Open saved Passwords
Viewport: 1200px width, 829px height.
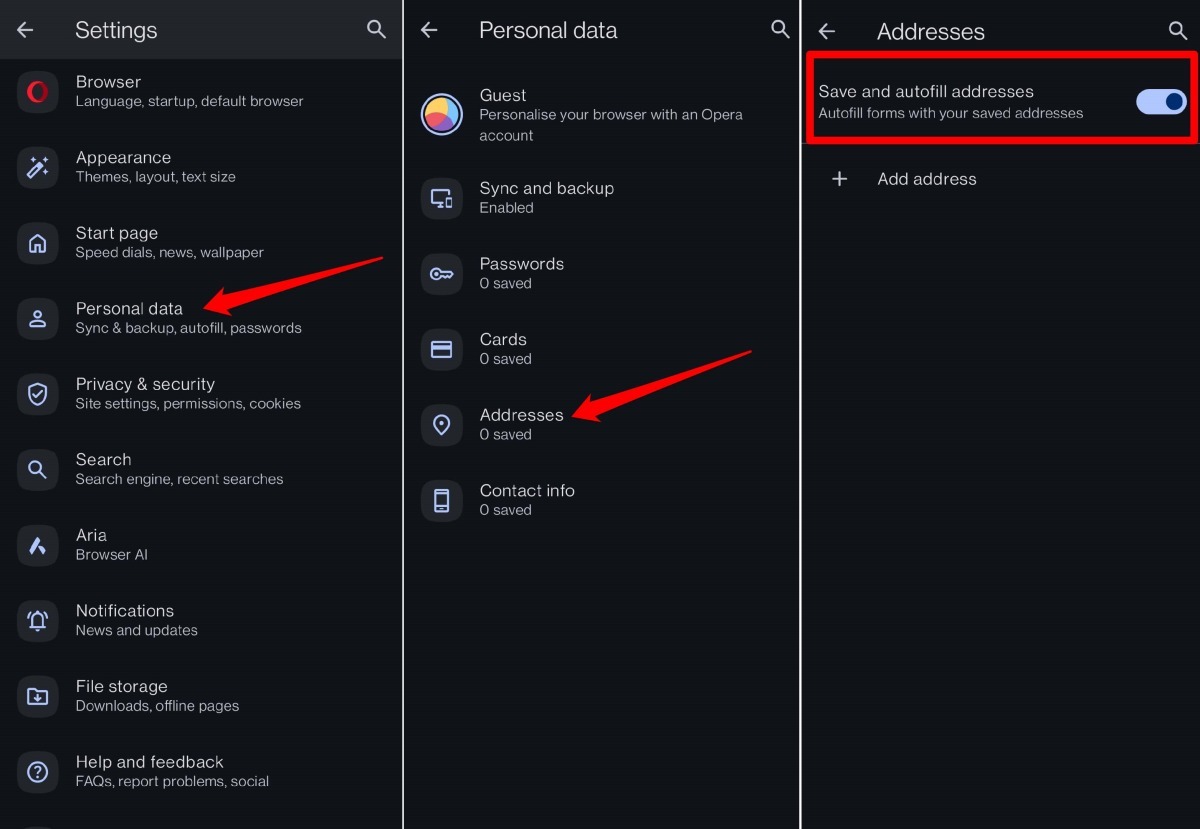602,274
